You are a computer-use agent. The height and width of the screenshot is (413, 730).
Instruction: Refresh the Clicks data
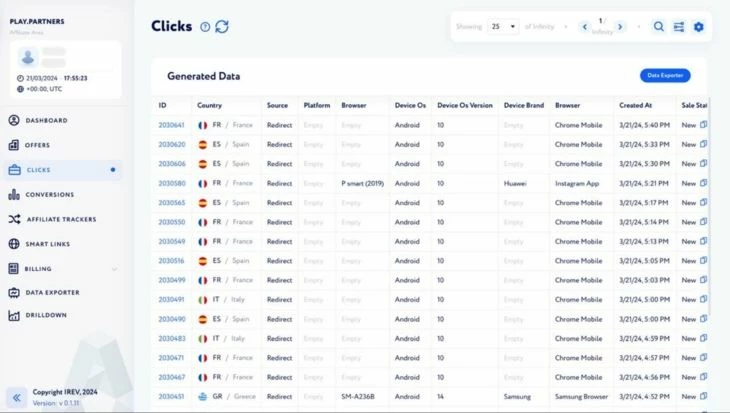point(222,27)
